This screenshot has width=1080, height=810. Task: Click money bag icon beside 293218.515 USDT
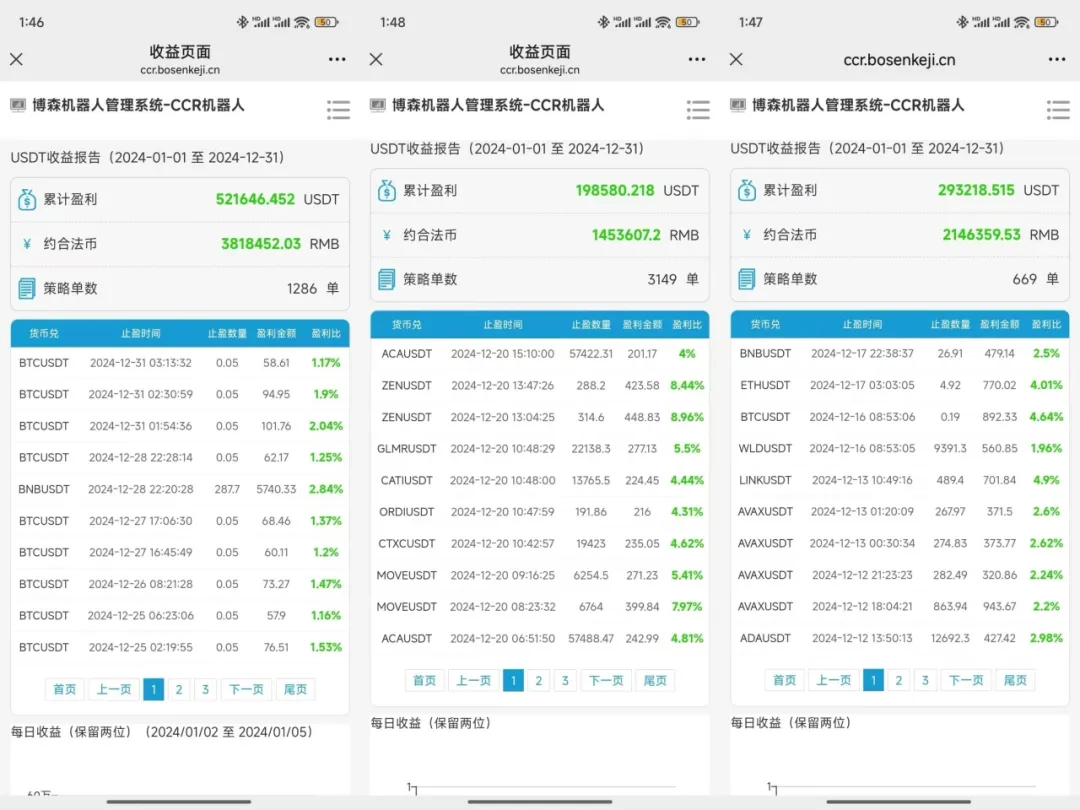747,191
